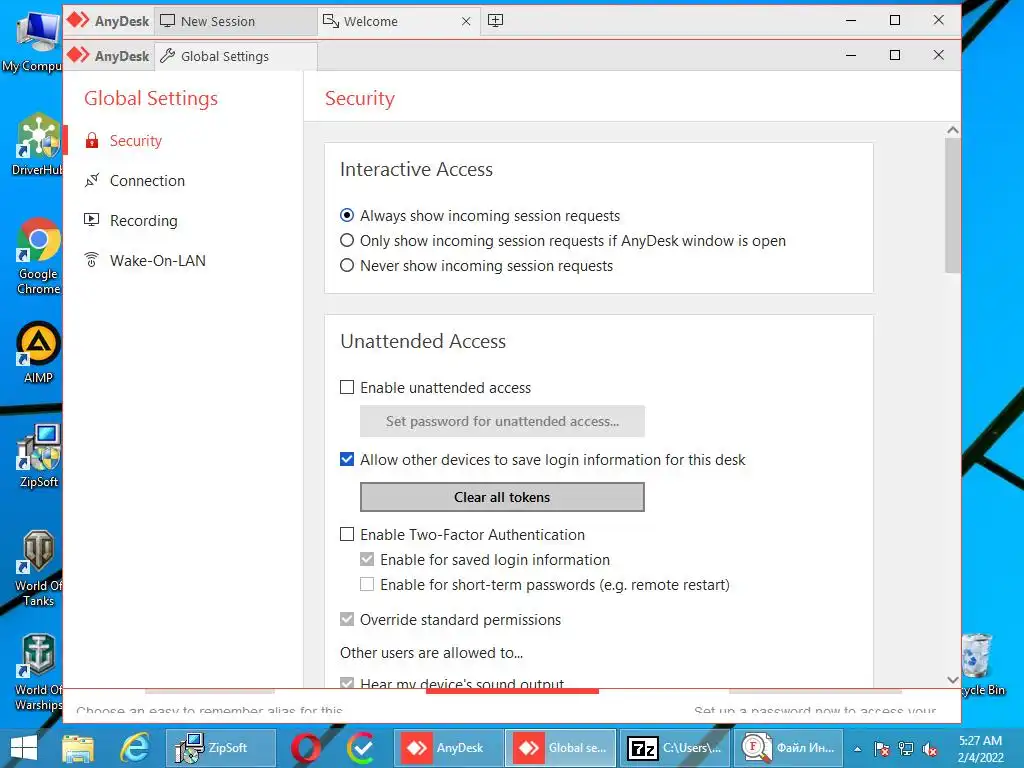The image size is (1024, 768).
Task: Click the Connection plug icon in sidebar
Action: 92,180
